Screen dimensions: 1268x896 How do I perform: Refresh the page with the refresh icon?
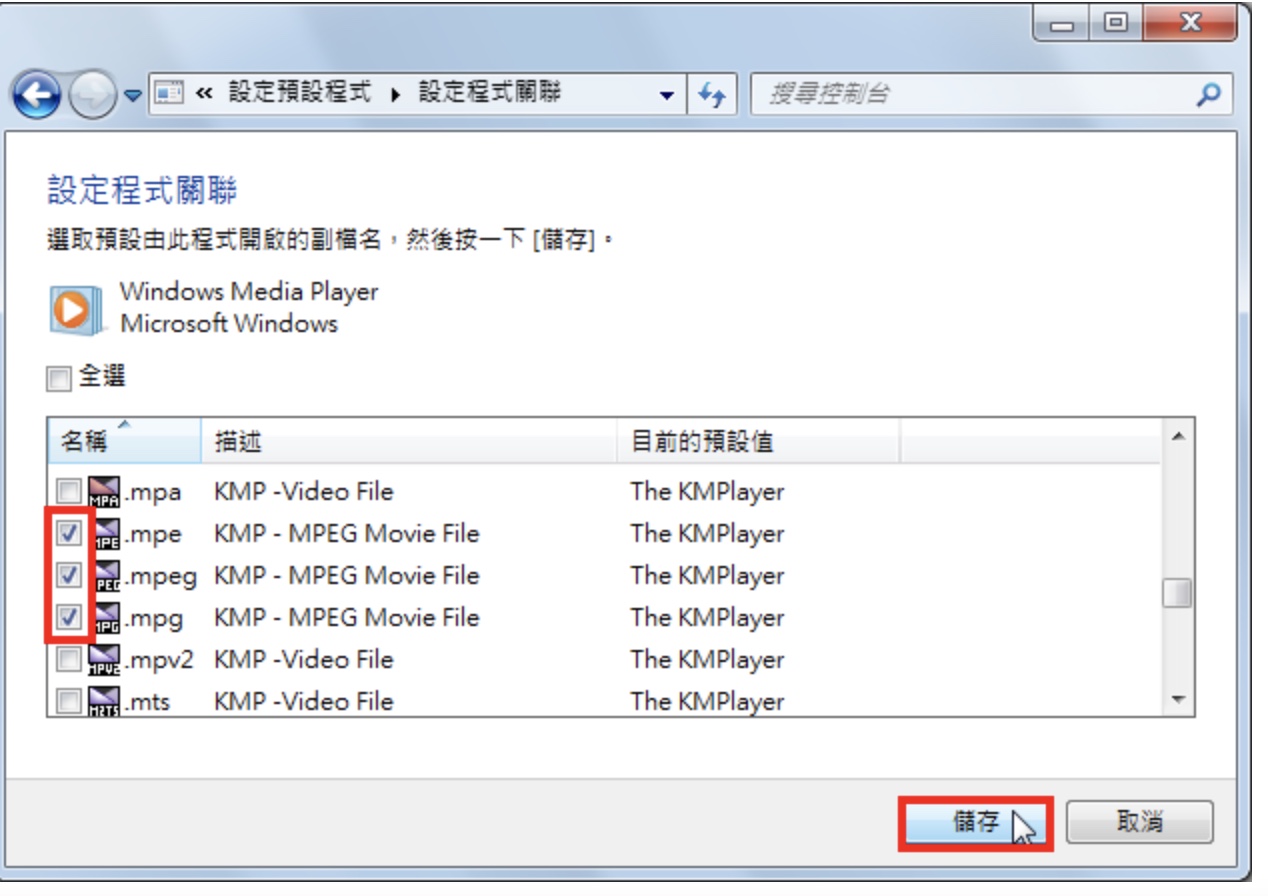[711, 96]
